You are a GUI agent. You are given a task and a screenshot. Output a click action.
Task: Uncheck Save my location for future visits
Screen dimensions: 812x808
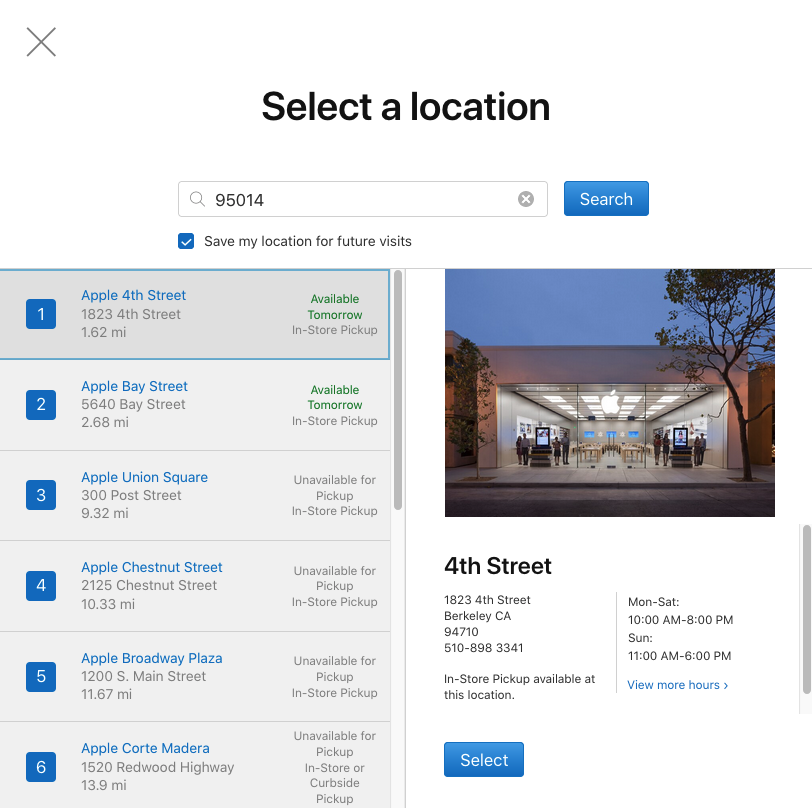[186, 241]
